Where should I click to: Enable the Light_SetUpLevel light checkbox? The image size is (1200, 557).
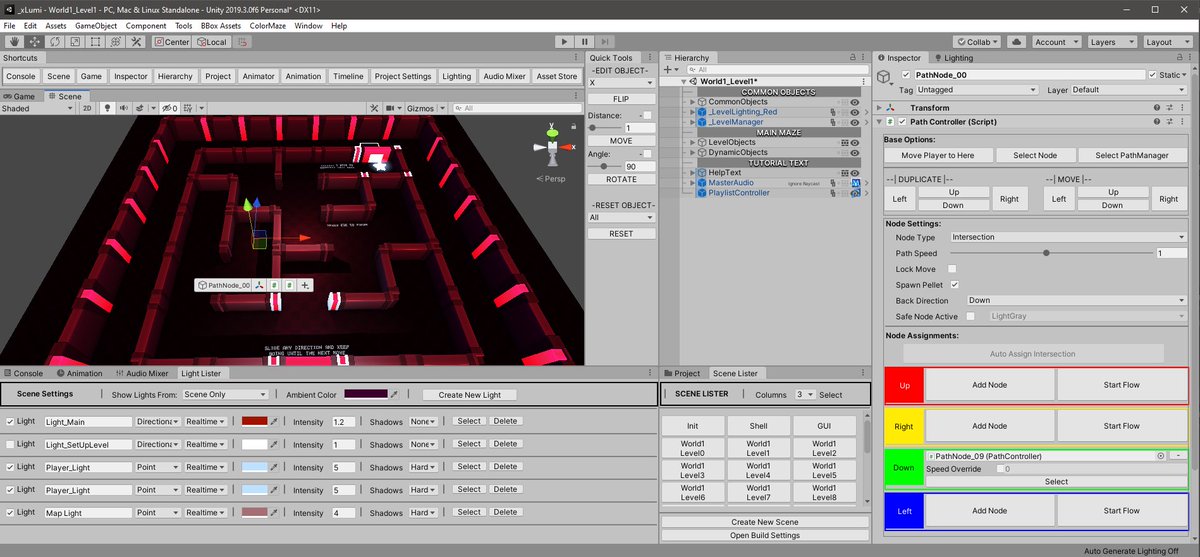coord(10,444)
